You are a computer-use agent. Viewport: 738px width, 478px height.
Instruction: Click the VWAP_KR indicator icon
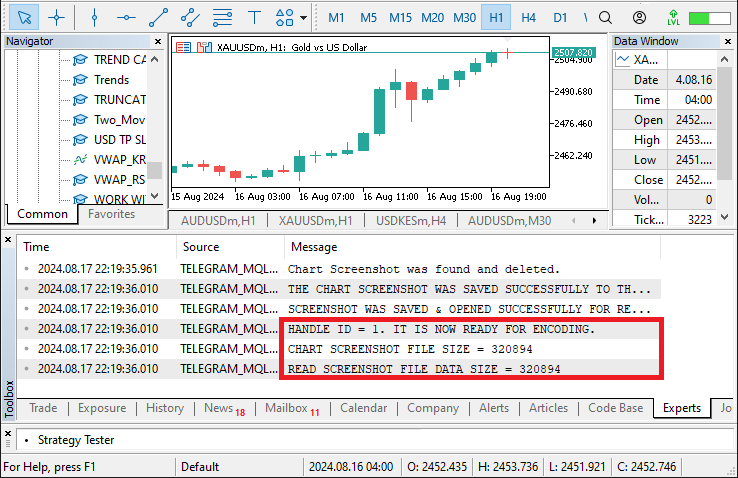point(80,159)
